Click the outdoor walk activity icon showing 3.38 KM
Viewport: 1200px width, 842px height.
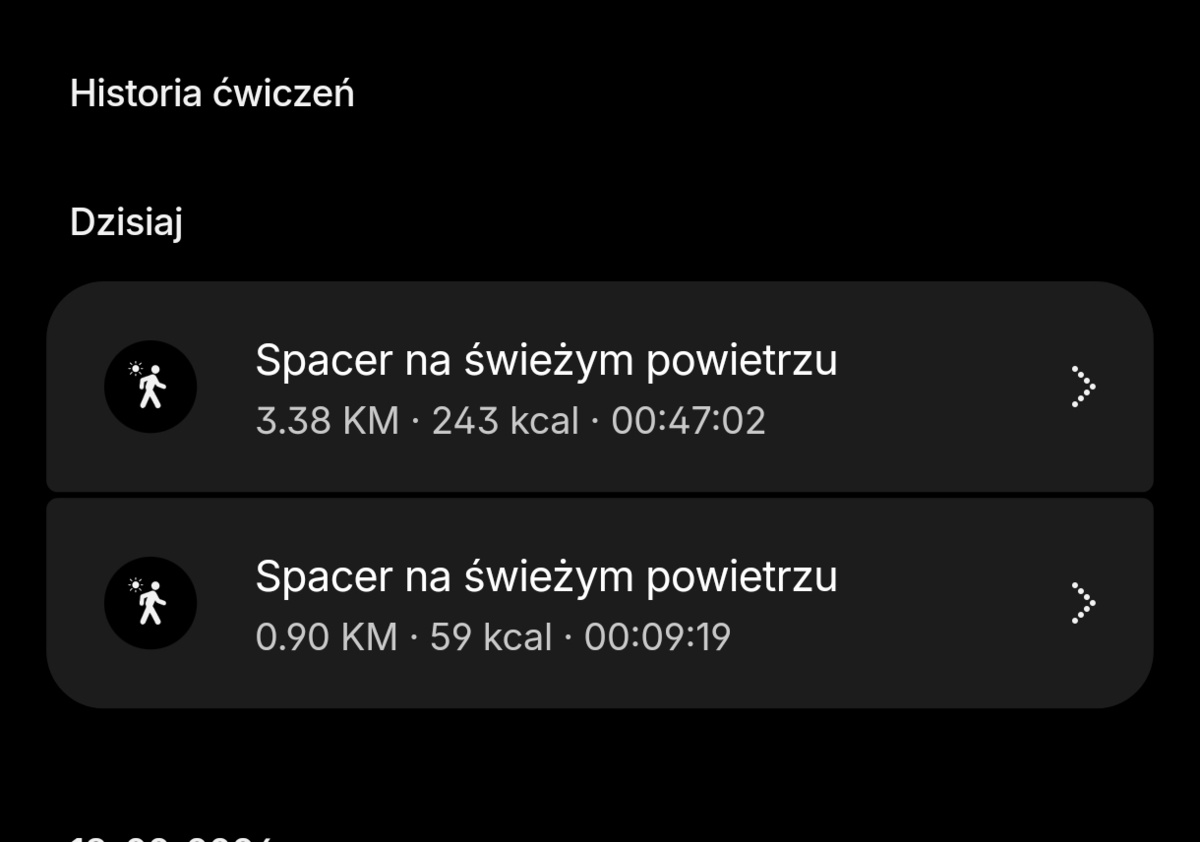[x=150, y=387]
